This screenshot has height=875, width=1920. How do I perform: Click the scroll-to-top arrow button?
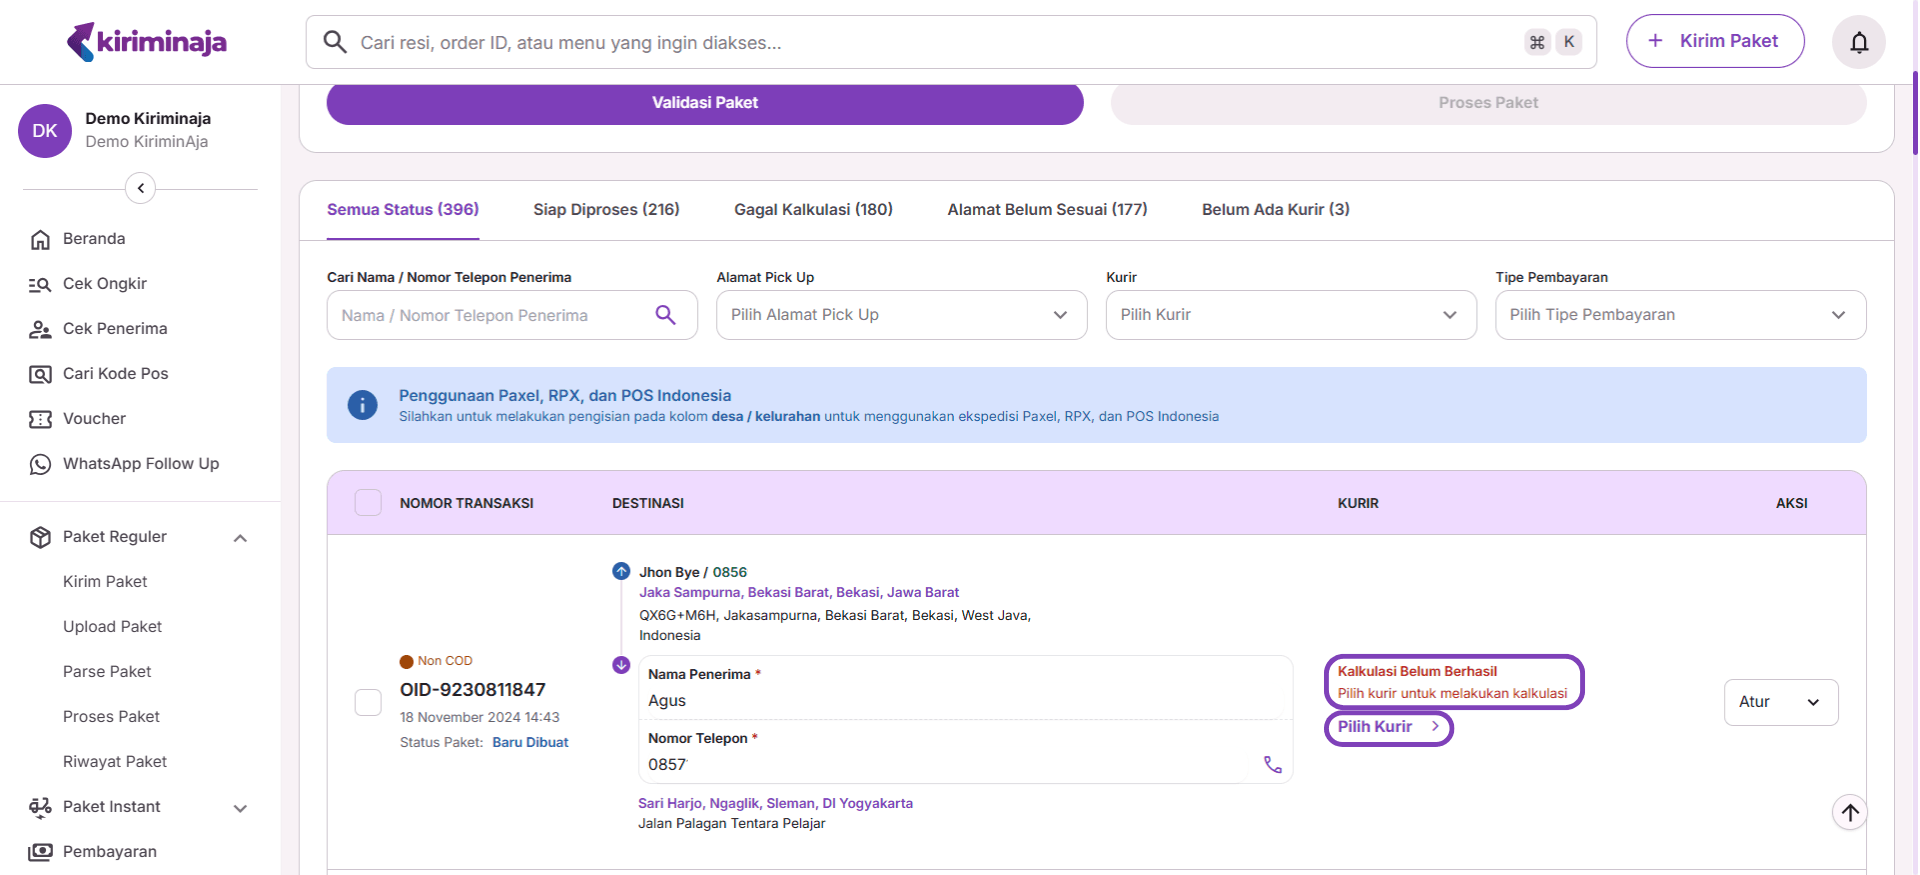point(1849,812)
